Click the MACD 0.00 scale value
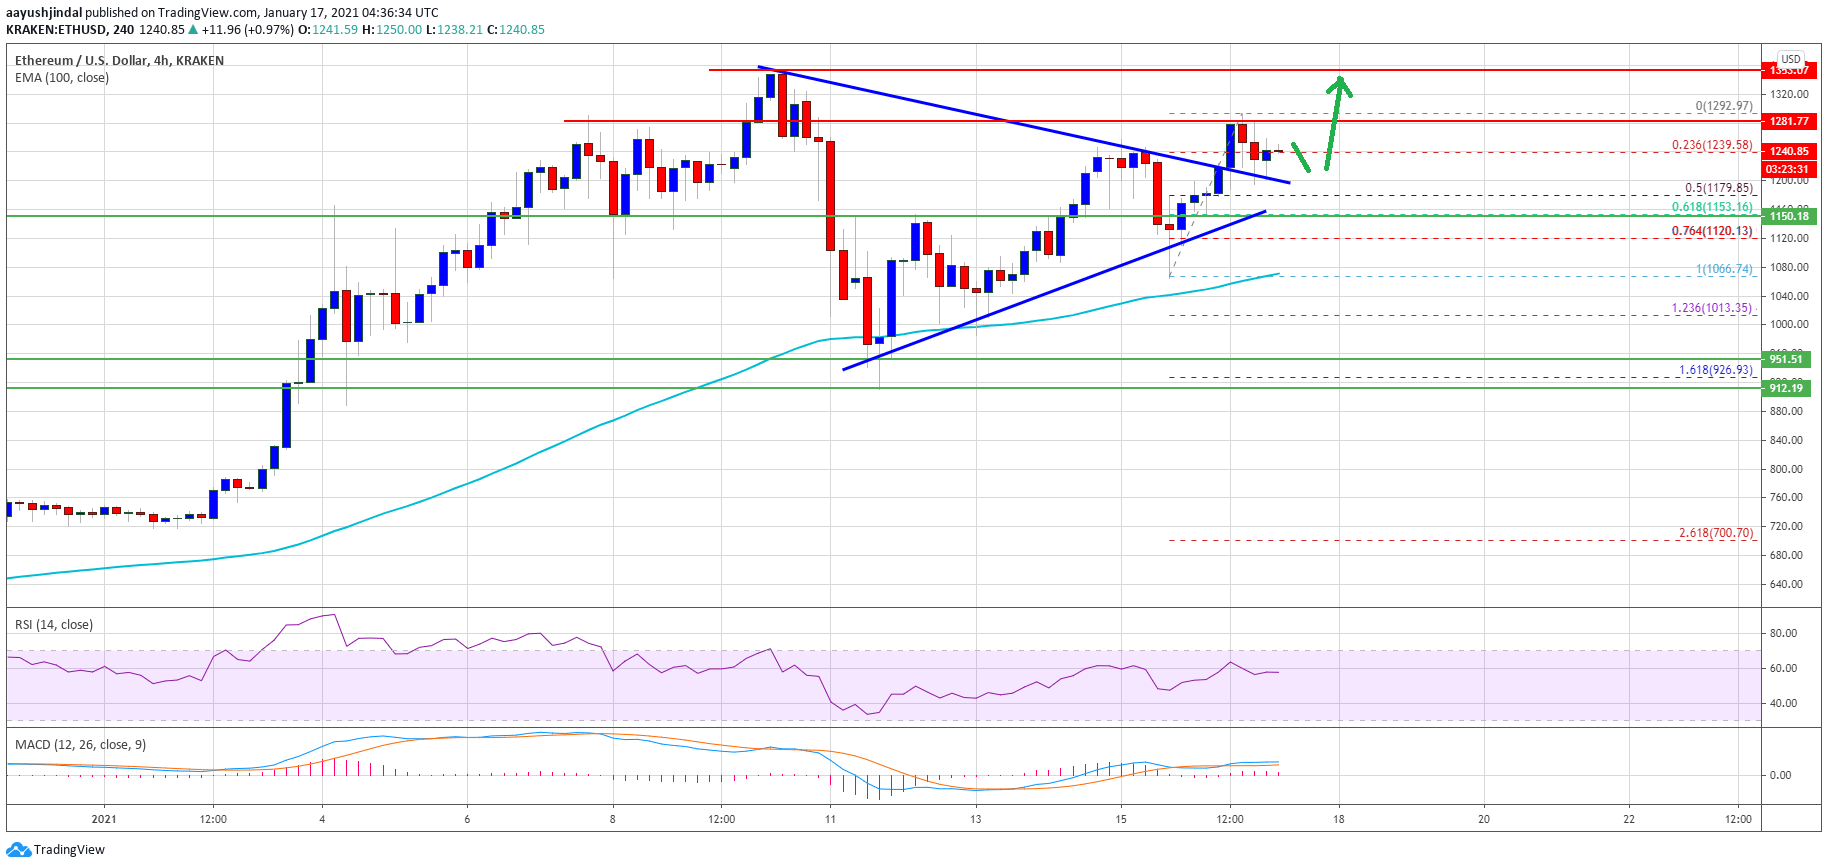1828x868 pixels. coord(1780,775)
